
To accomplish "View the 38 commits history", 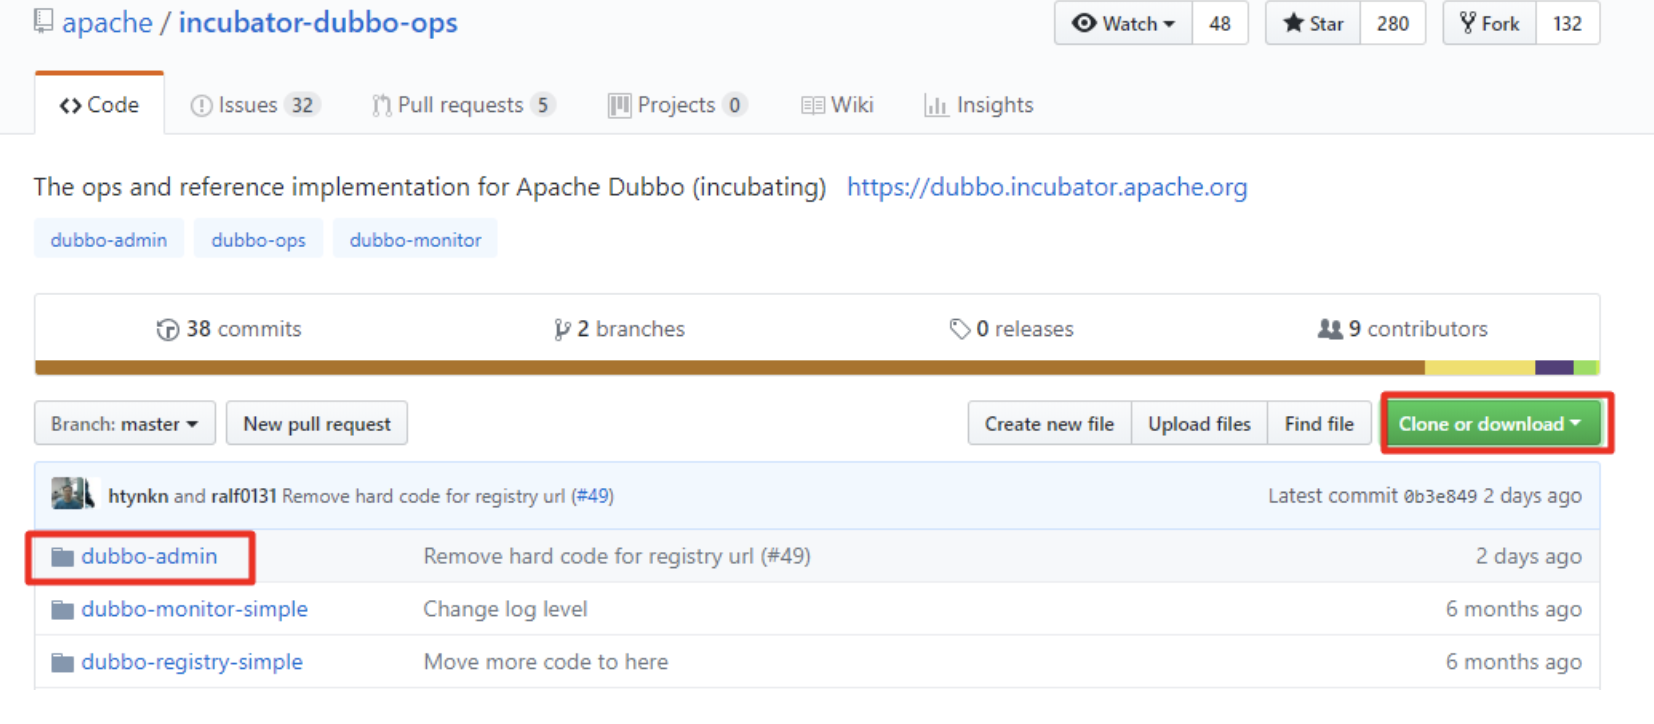I will tap(229, 329).
